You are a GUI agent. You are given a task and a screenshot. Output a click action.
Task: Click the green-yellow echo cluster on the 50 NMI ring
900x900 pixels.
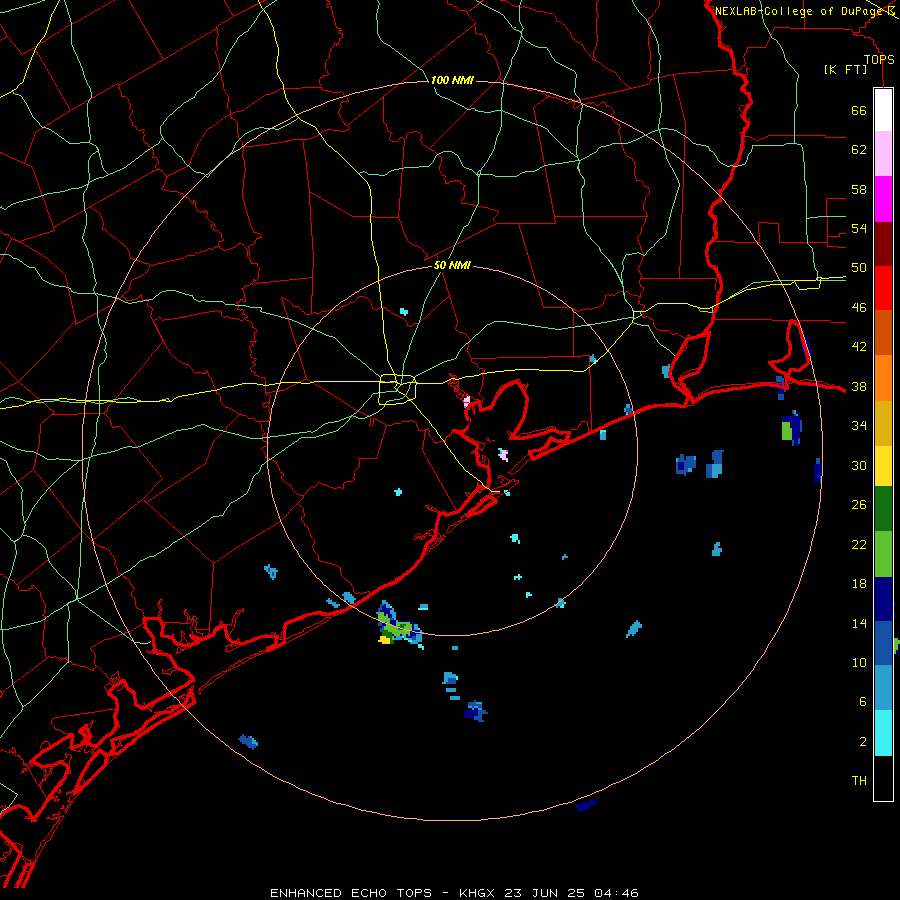(399, 626)
